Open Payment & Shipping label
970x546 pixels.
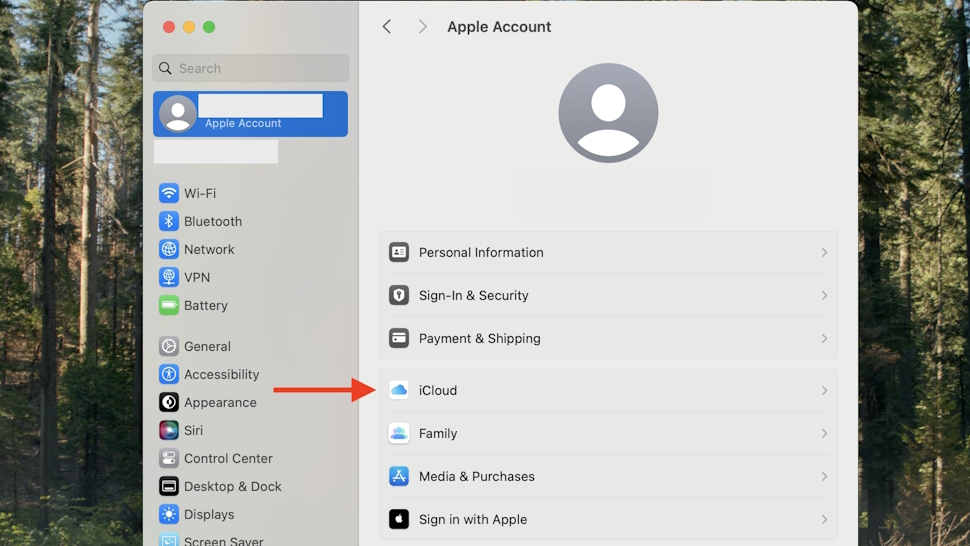[x=479, y=338]
